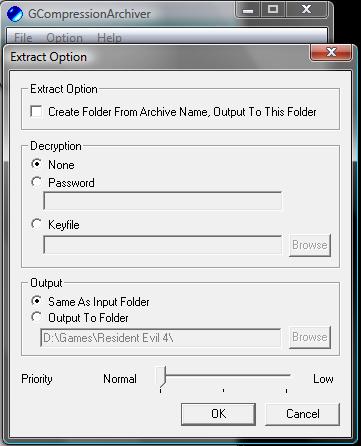Open the Option menu
Screen dimensions: 361x446
click(64, 38)
